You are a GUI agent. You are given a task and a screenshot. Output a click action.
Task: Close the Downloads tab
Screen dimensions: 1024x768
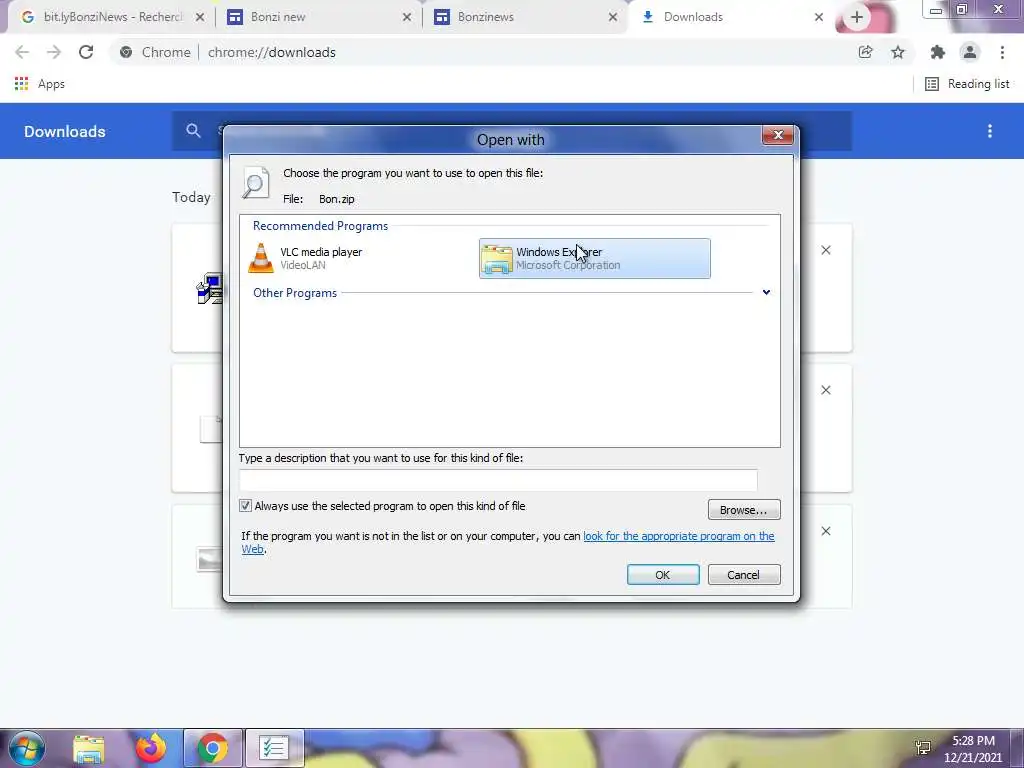[x=819, y=17]
